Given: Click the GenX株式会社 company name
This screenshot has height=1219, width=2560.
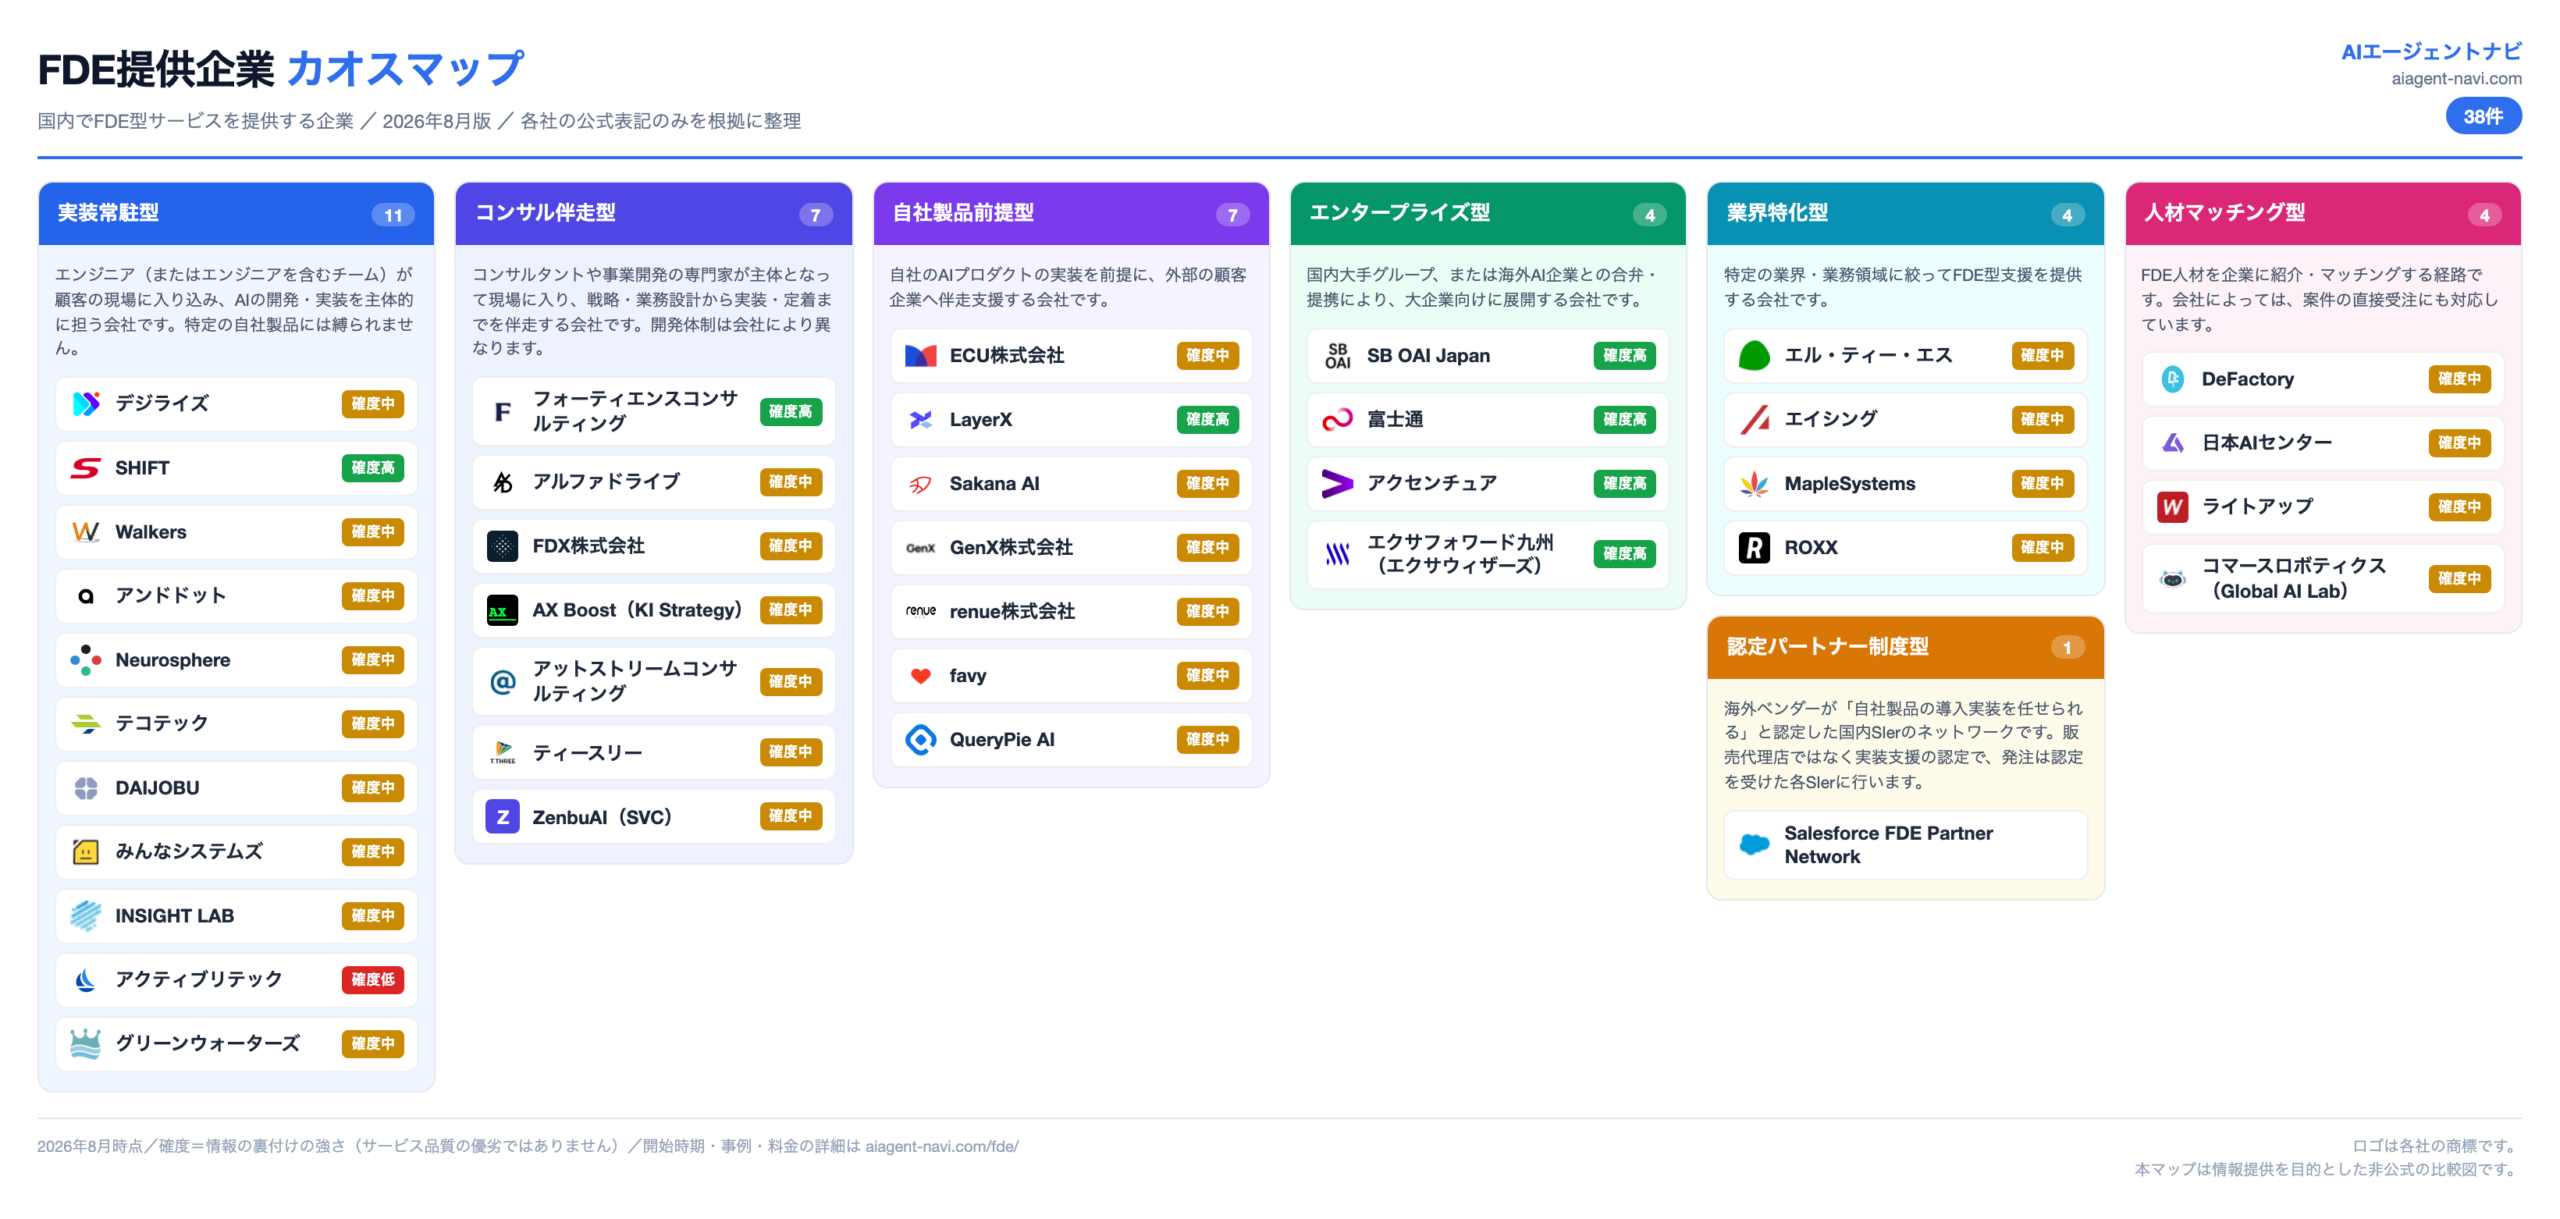Looking at the screenshot, I should coord(1011,548).
